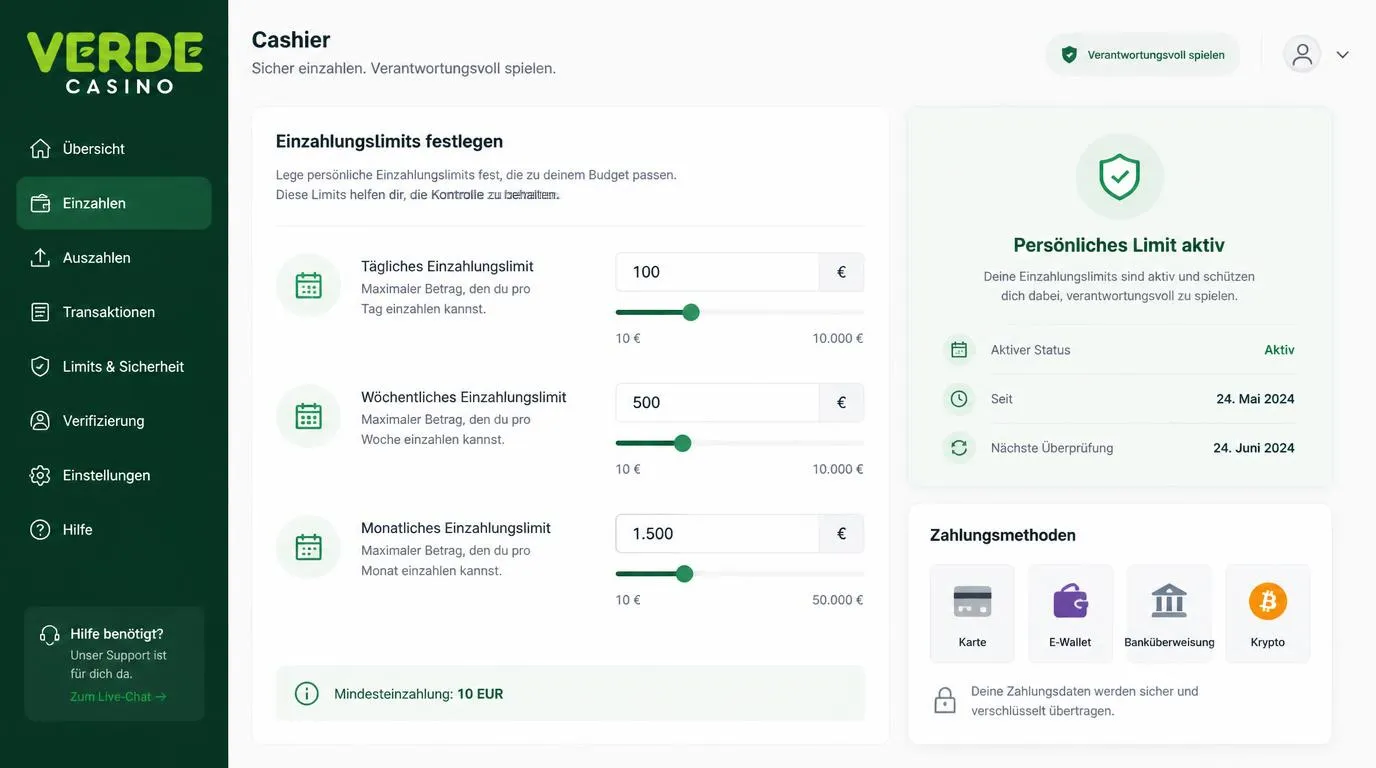This screenshot has height=768, width=1376.
Task: Click the Verantwortungsvoll spielen button
Action: tap(1142, 55)
